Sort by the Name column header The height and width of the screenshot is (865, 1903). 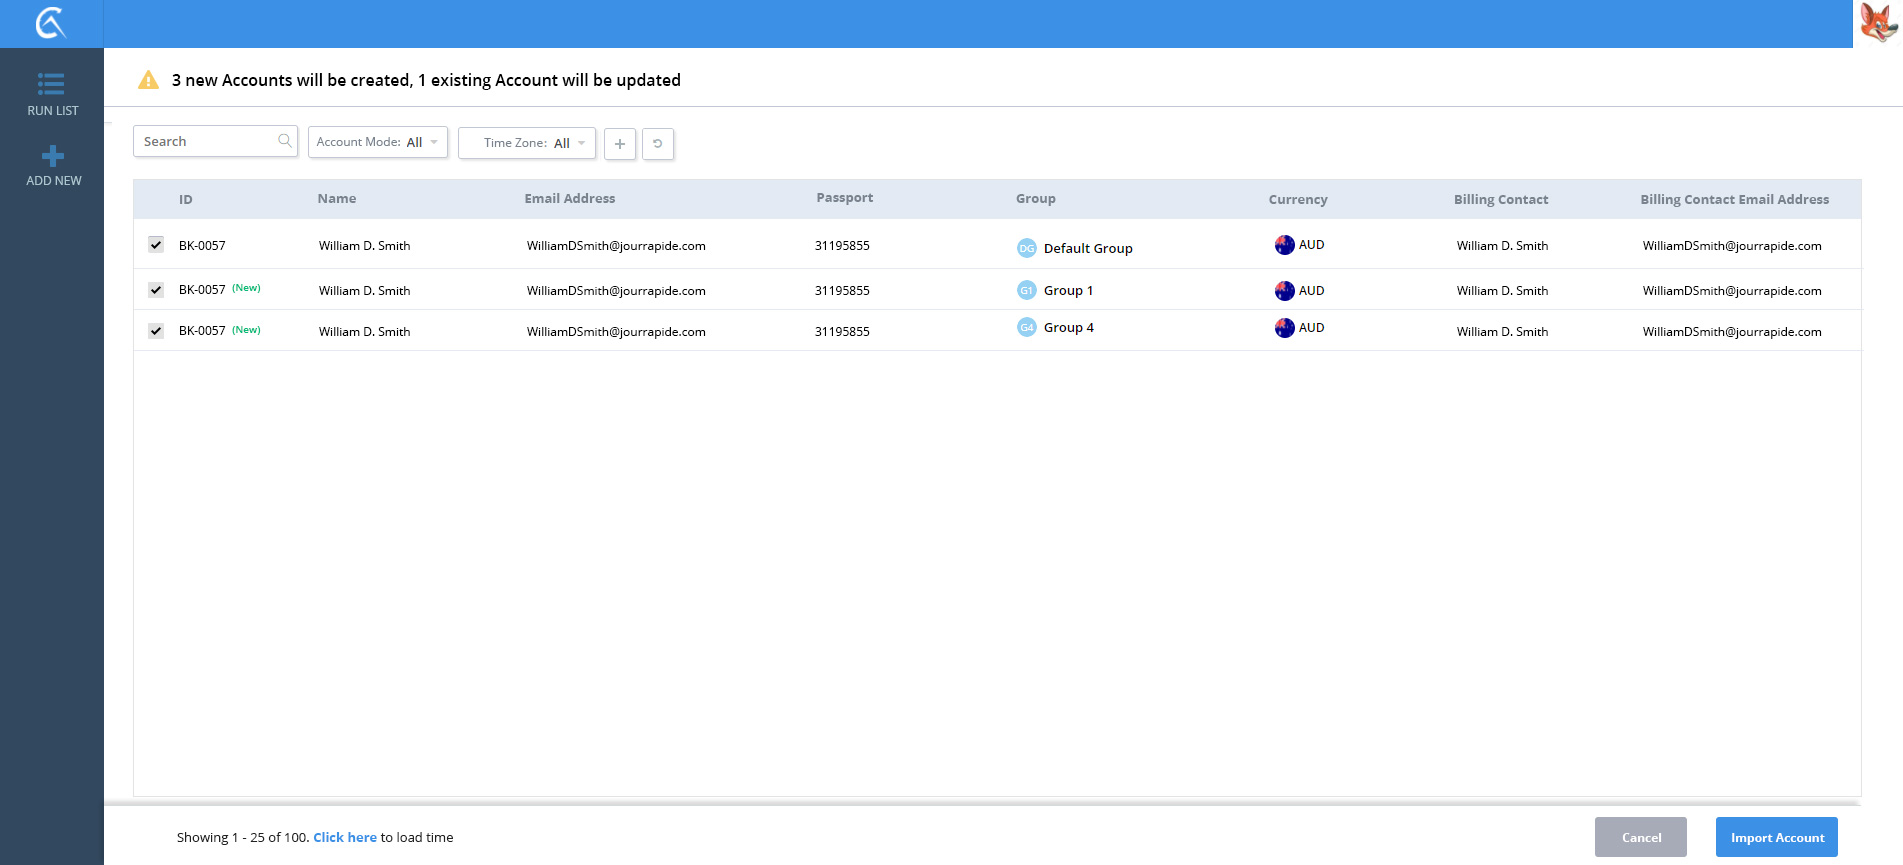pyautogui.click(x=337, y=199)
